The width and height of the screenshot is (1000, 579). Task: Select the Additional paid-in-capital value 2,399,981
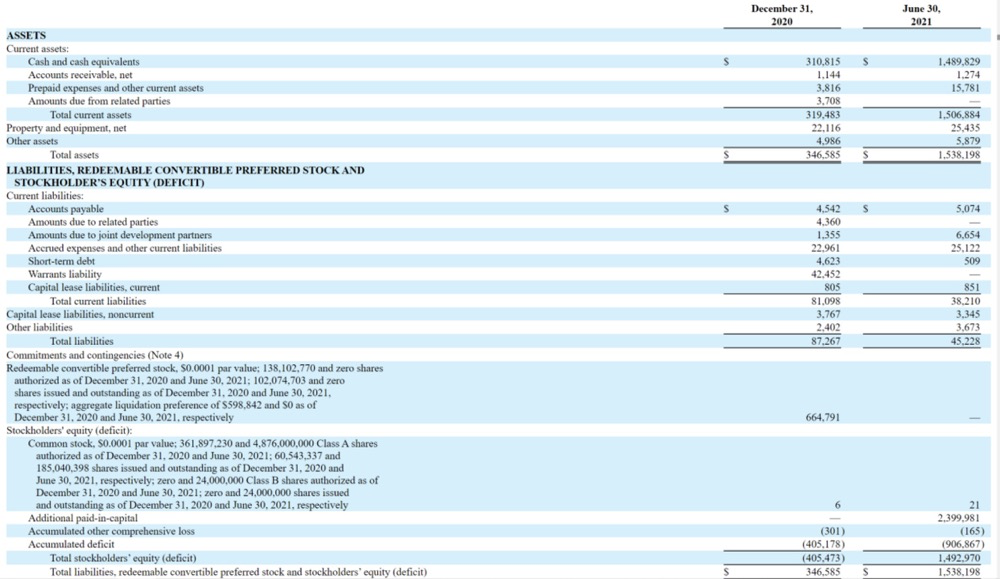point(957,518)
